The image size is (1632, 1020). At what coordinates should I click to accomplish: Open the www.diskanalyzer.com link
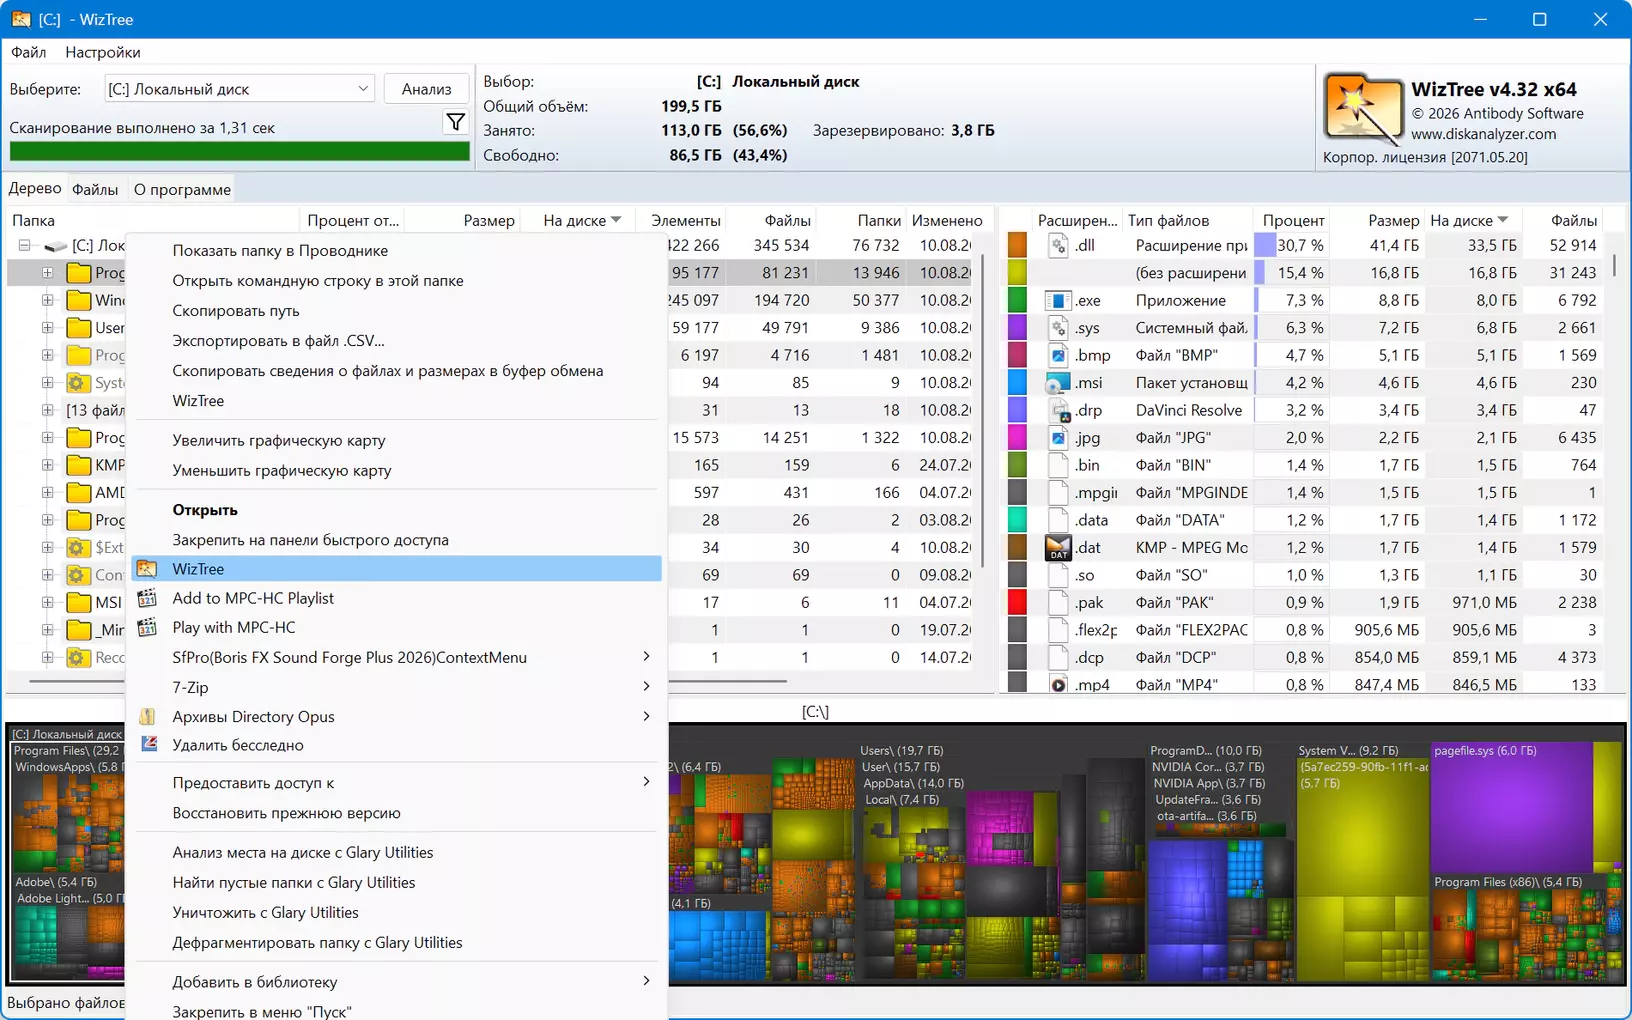(x=1483, y=134)
